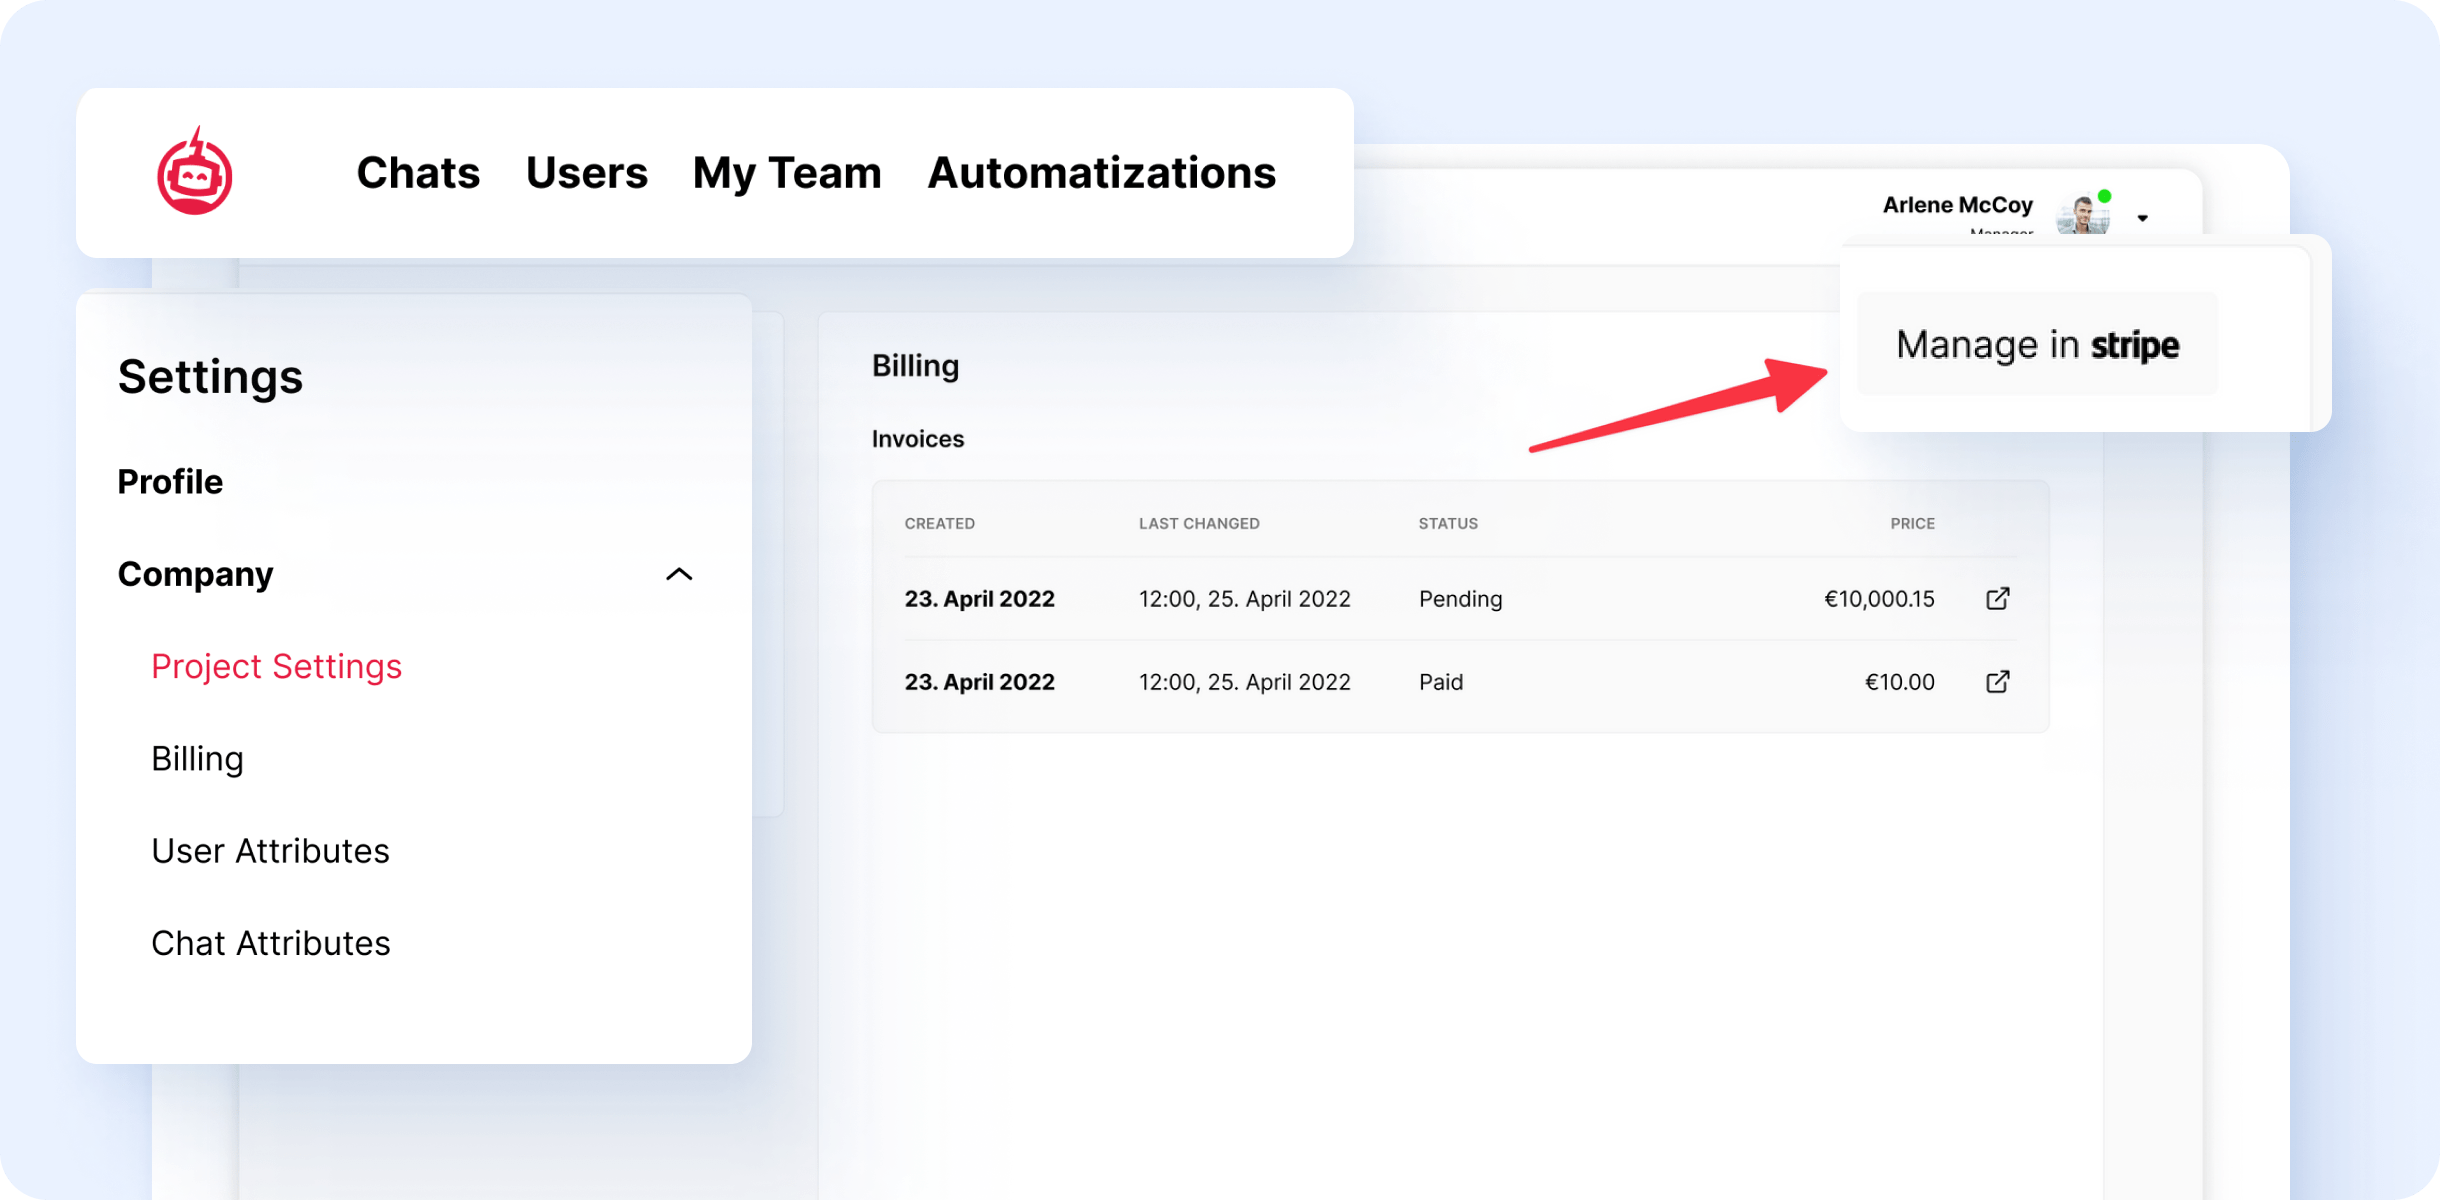Image resolution: width=2440 pixels, height=1200 pixels.
Task: Go to the Users tab
Action: coord(586,173)
